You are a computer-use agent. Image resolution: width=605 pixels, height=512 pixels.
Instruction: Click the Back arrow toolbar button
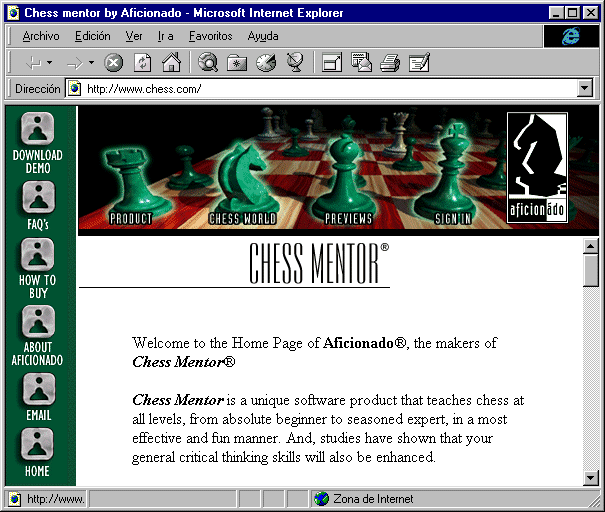[x=33, y=63]
